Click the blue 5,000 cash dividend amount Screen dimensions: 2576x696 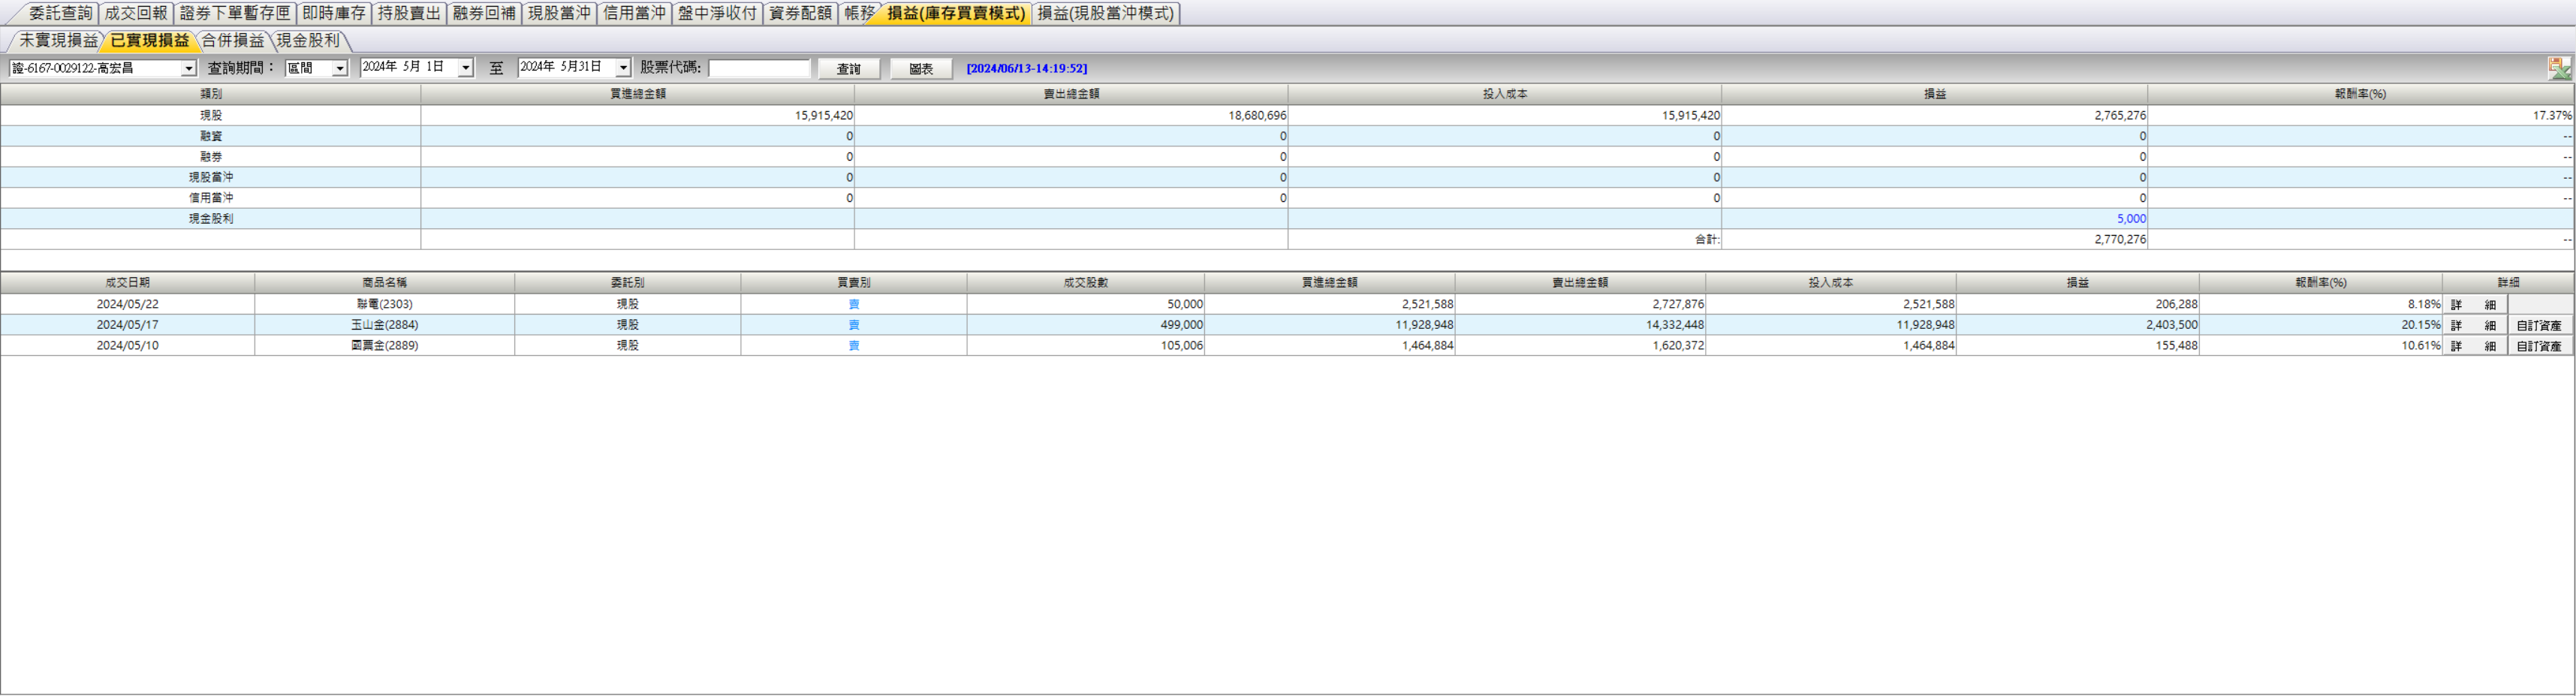point(2131,219)
